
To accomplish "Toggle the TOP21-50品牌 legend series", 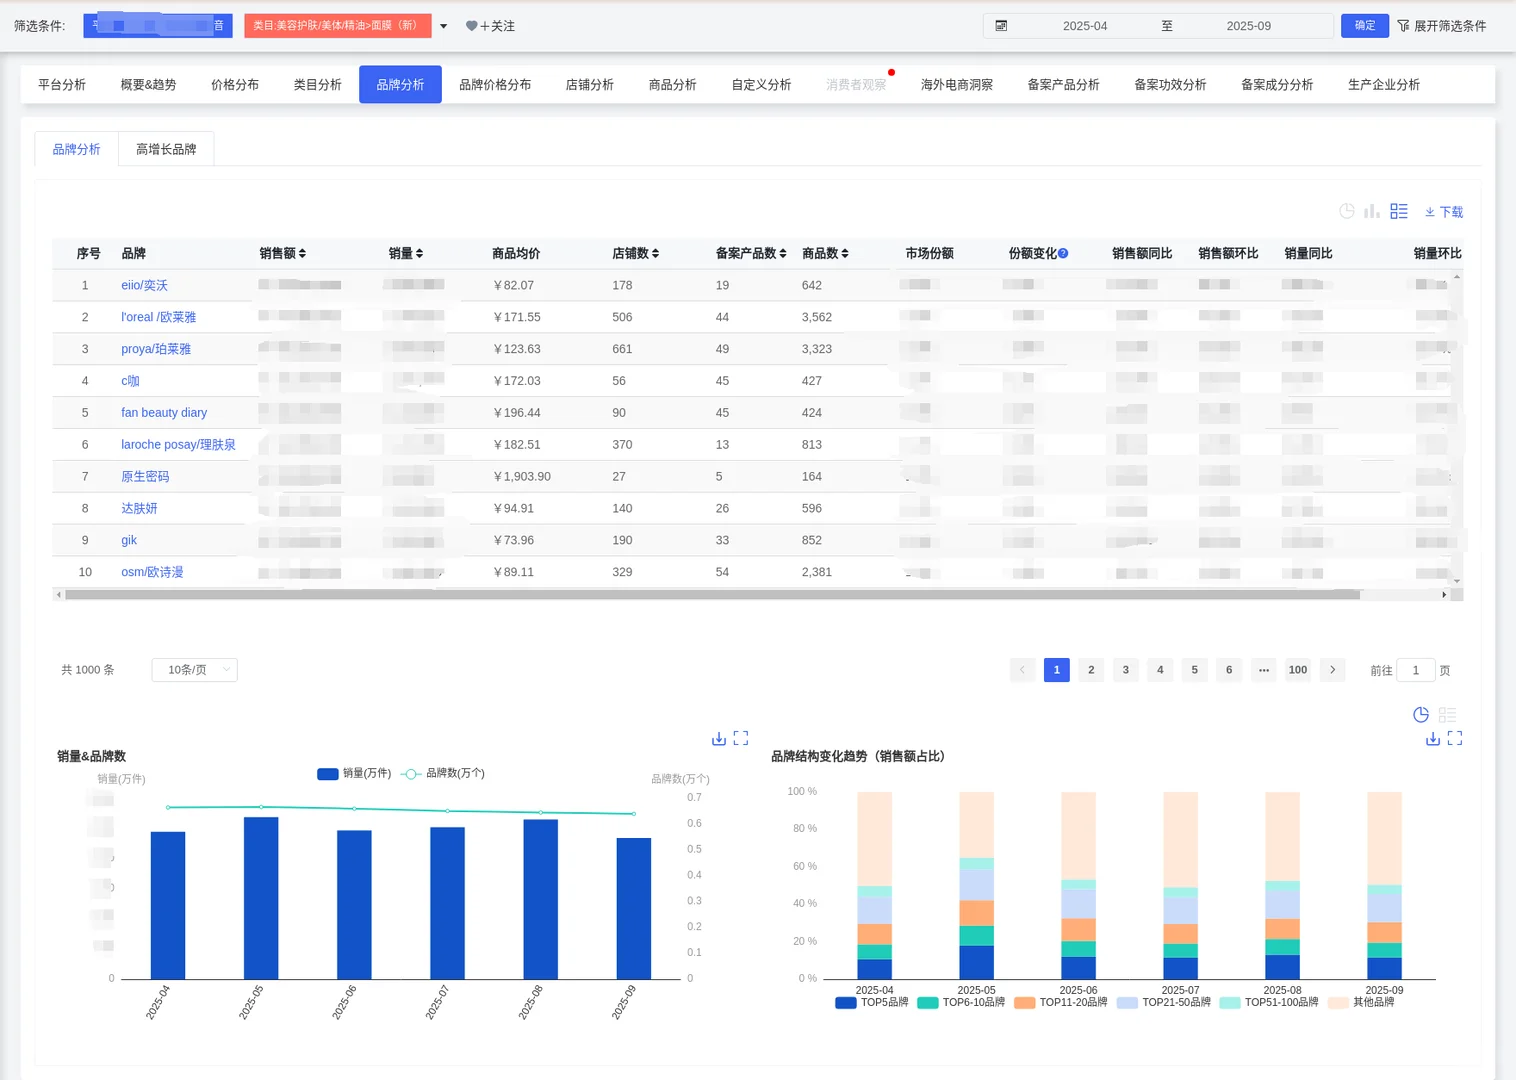I will tap(1164, 1002).
